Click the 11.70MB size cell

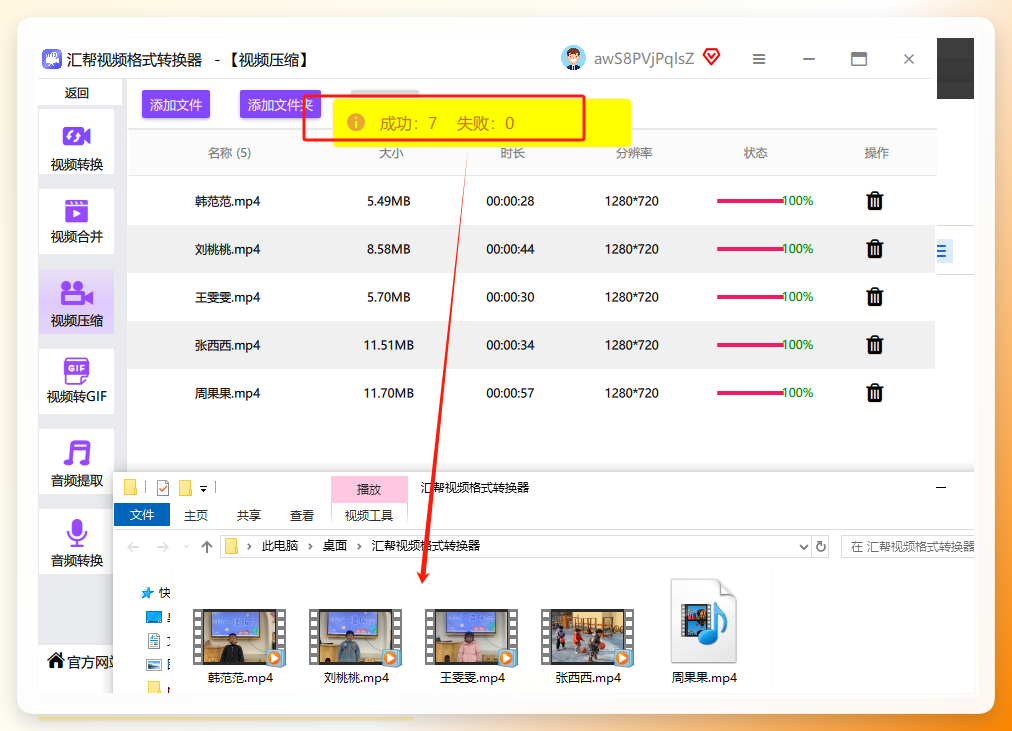coord(389,393)
